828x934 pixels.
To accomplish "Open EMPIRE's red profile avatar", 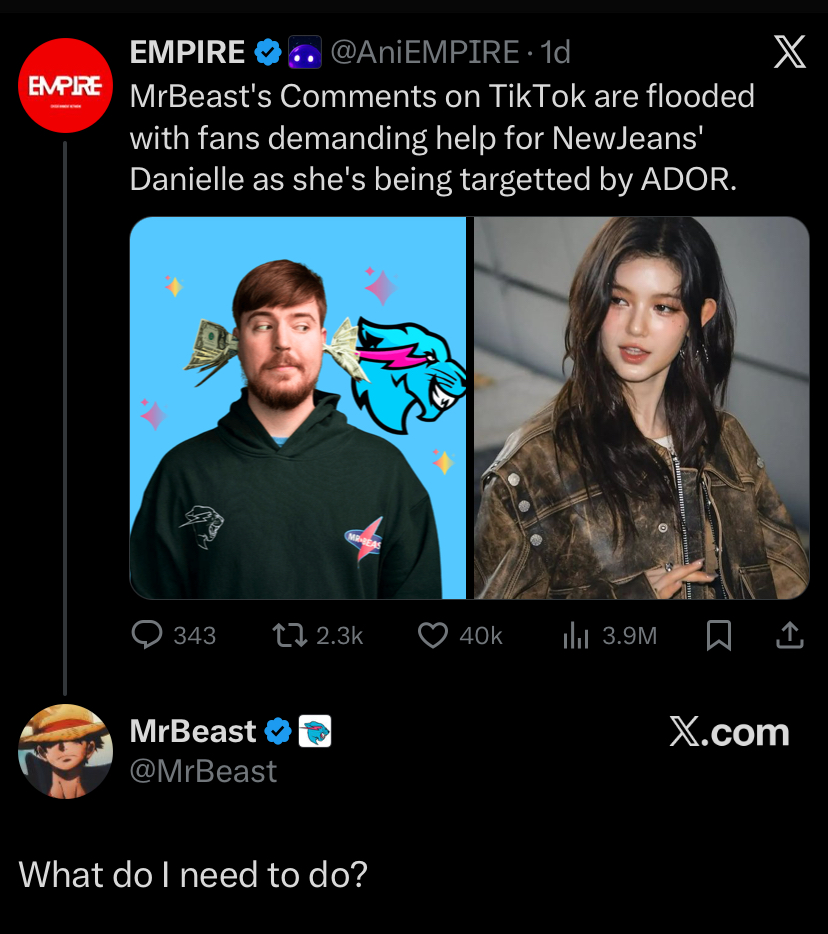I will (x=65, y=86).
